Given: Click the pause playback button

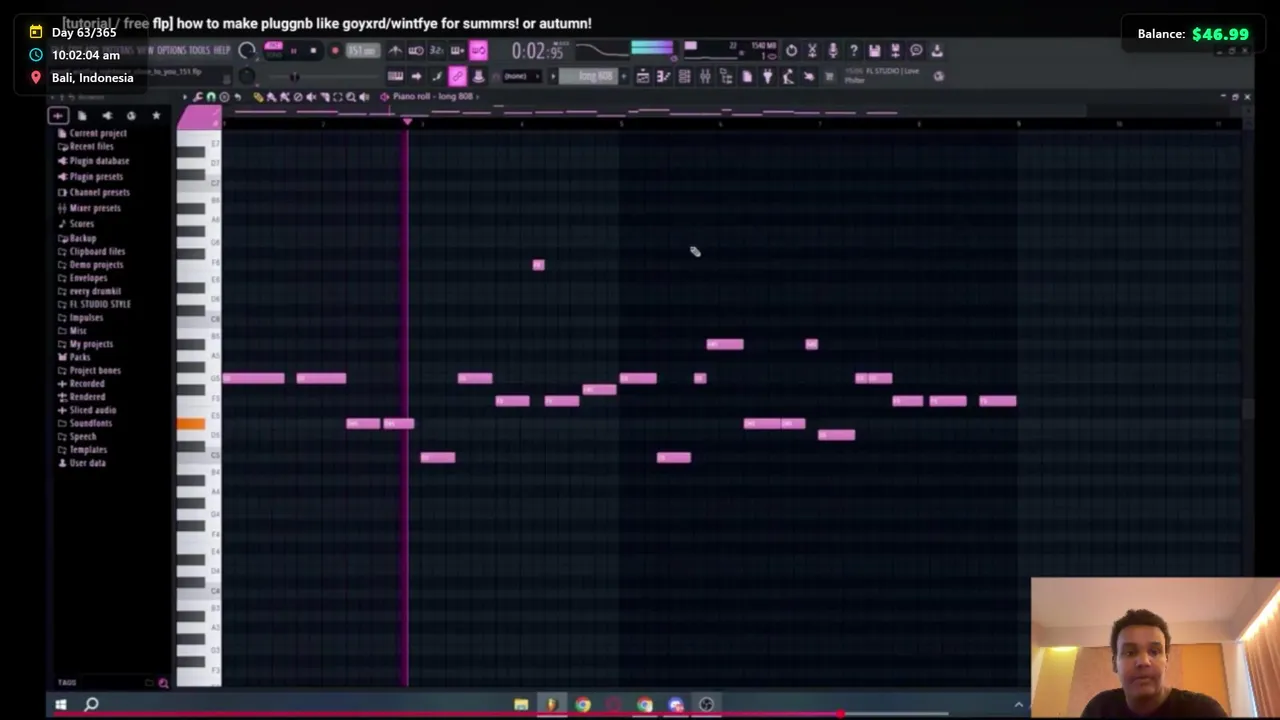Looking at the screenshot, I should (x=293, y=50).
